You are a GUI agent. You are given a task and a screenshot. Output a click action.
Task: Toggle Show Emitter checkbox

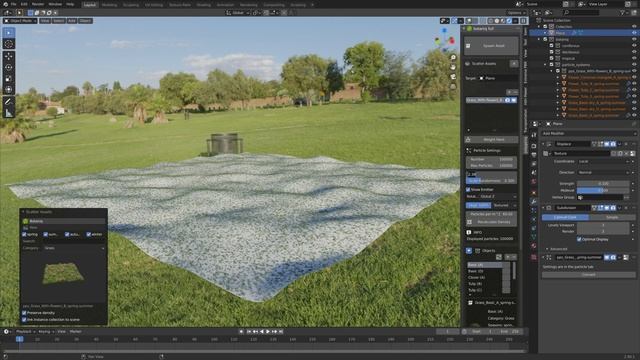[x=468, y=190]
